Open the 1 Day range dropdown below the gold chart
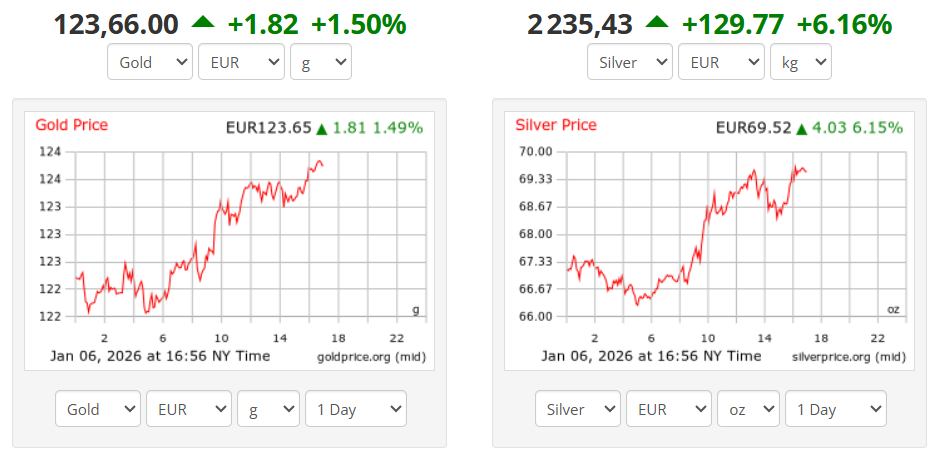The image size is (943, 457). click(356, 409)
